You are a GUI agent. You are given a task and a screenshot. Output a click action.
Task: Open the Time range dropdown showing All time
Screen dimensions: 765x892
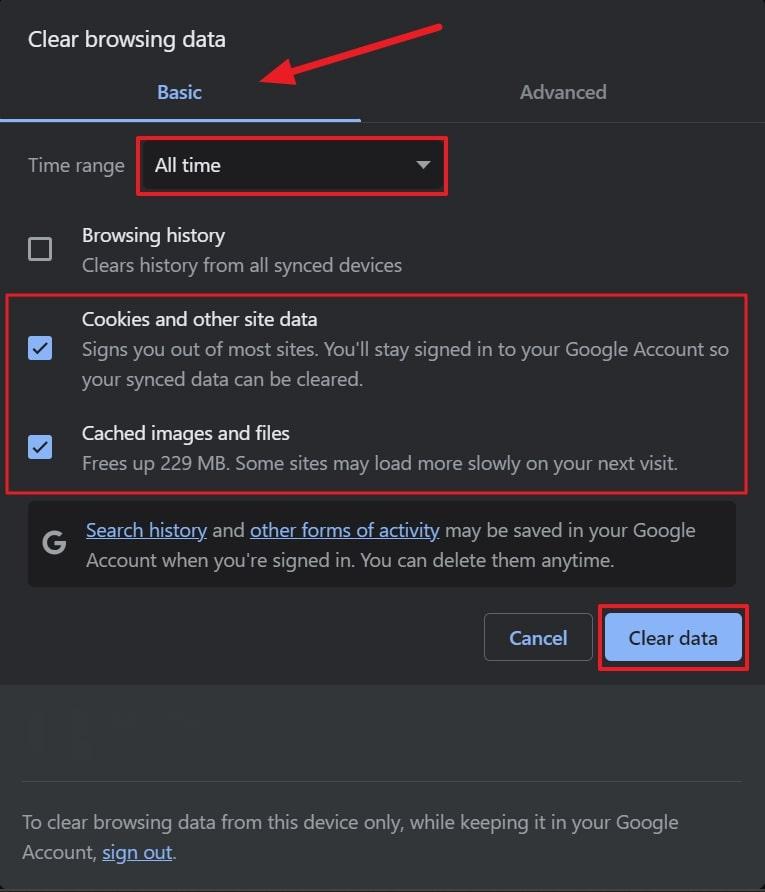coord(292,166)
